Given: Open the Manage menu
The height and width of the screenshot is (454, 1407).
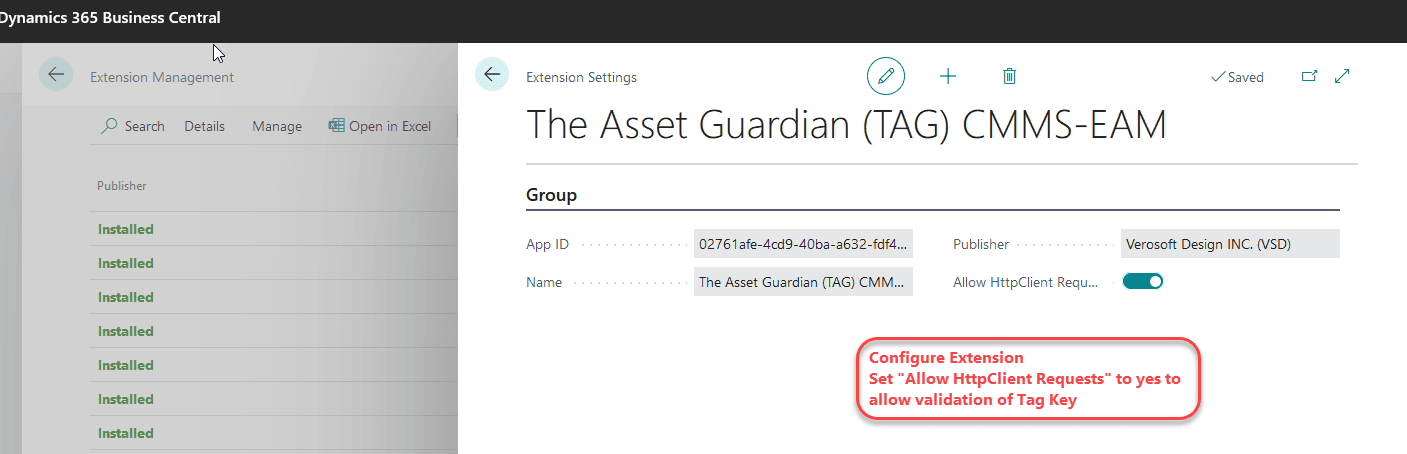Looking at the screenshot, I should pyautogui.click(x=277, y=126).
